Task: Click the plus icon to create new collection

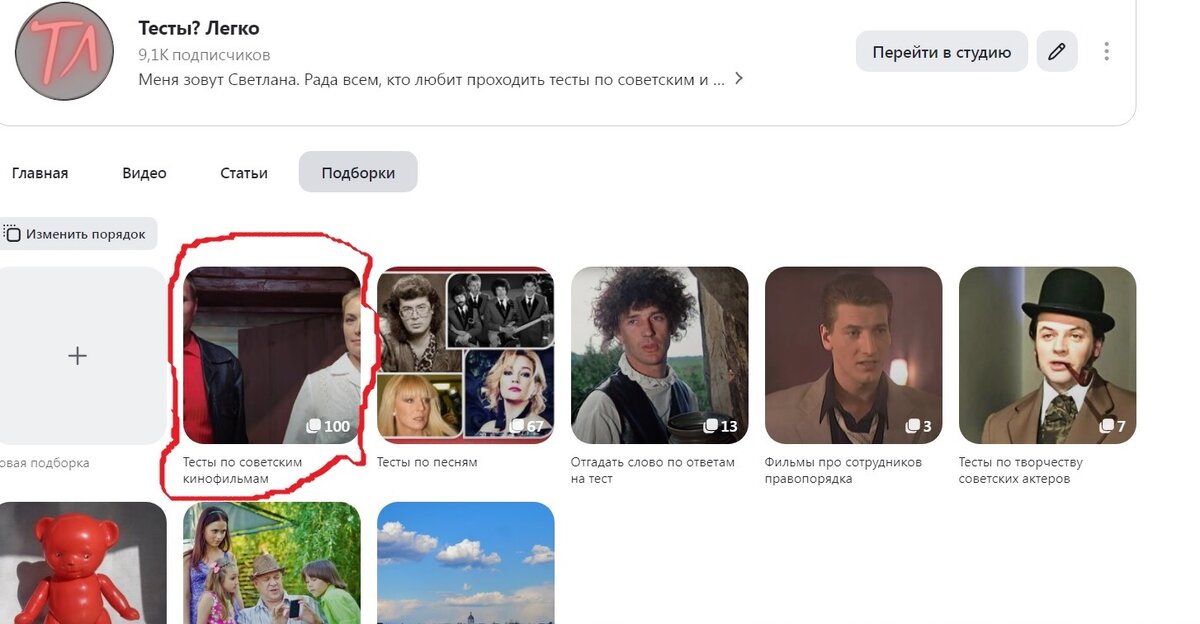Action: (x=77, y=356)
